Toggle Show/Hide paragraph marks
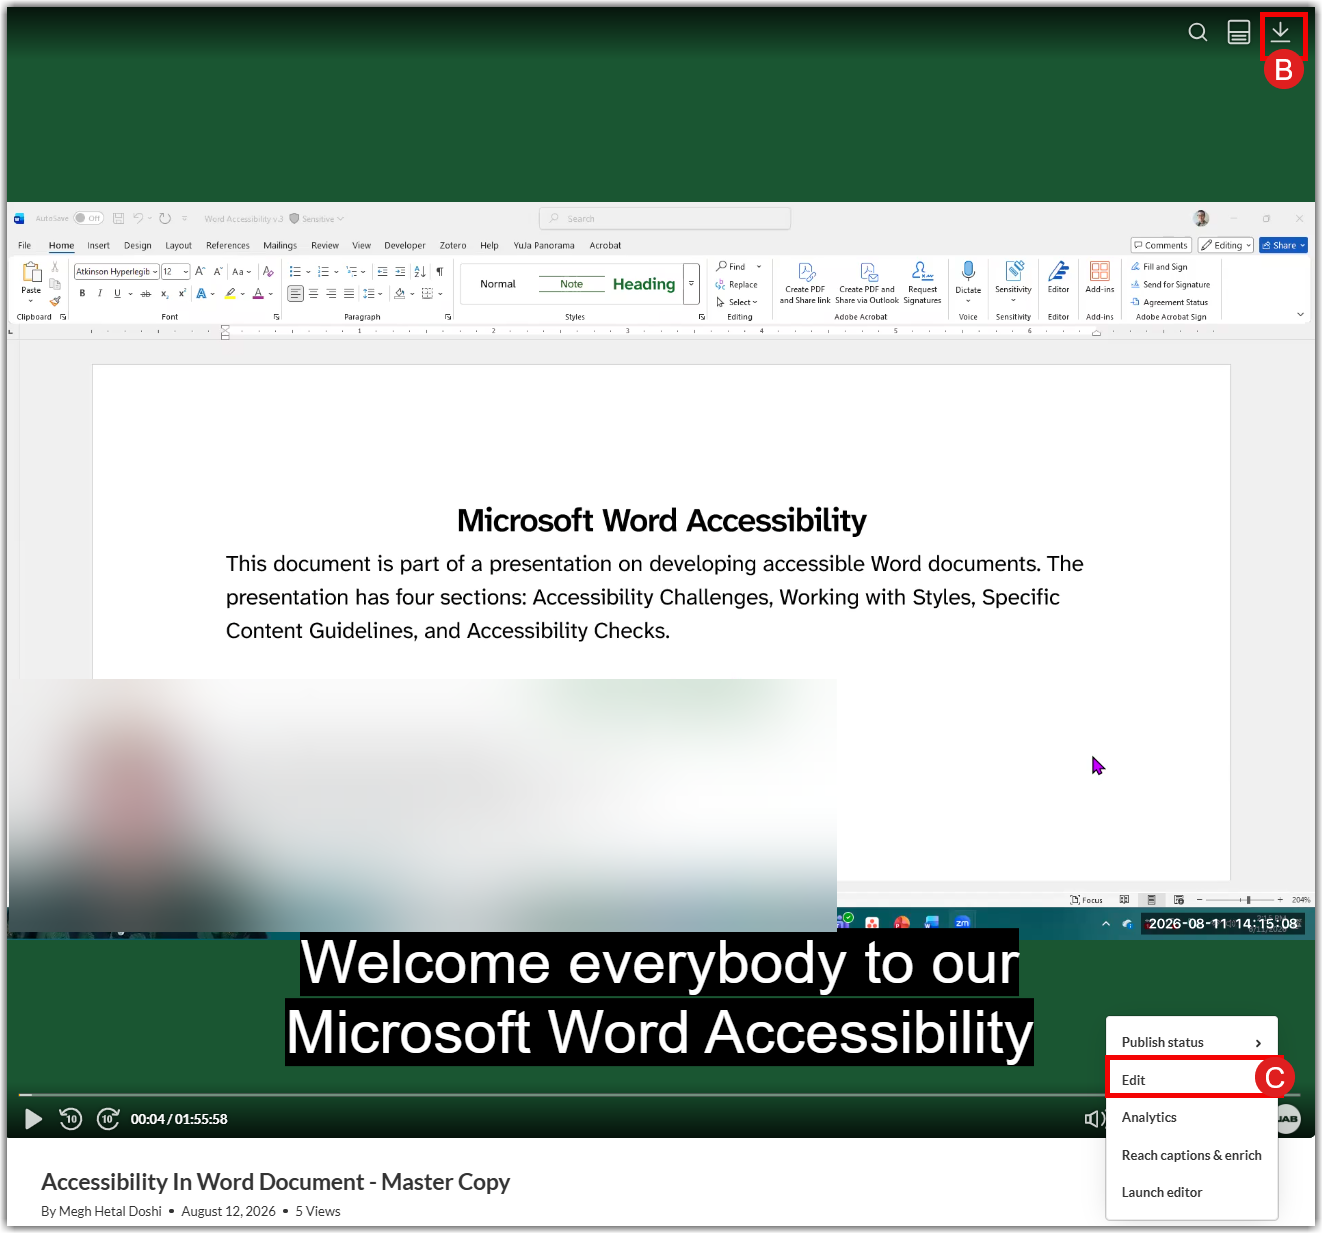 439,271
